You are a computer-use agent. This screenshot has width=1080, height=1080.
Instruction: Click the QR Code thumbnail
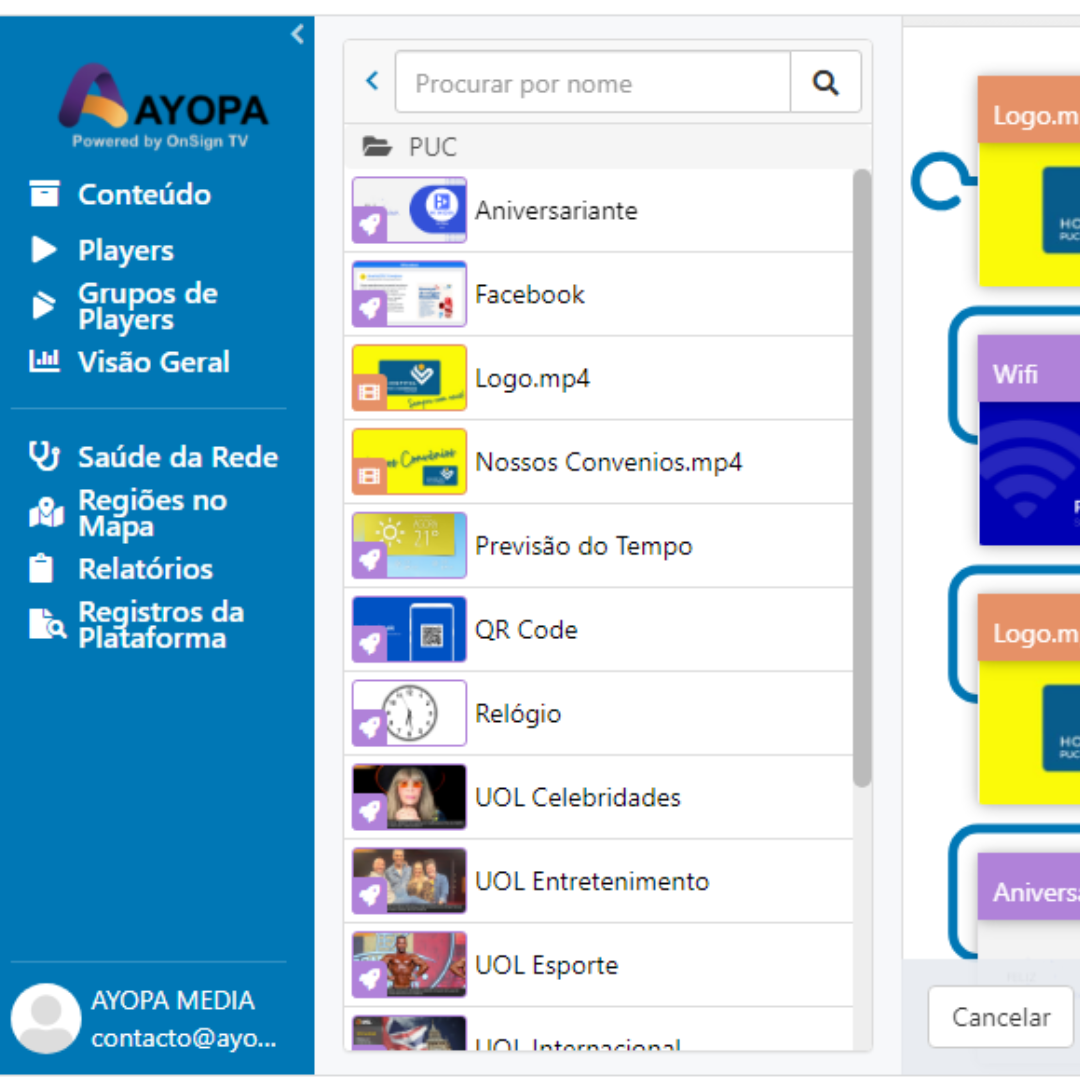click(409, 630)
